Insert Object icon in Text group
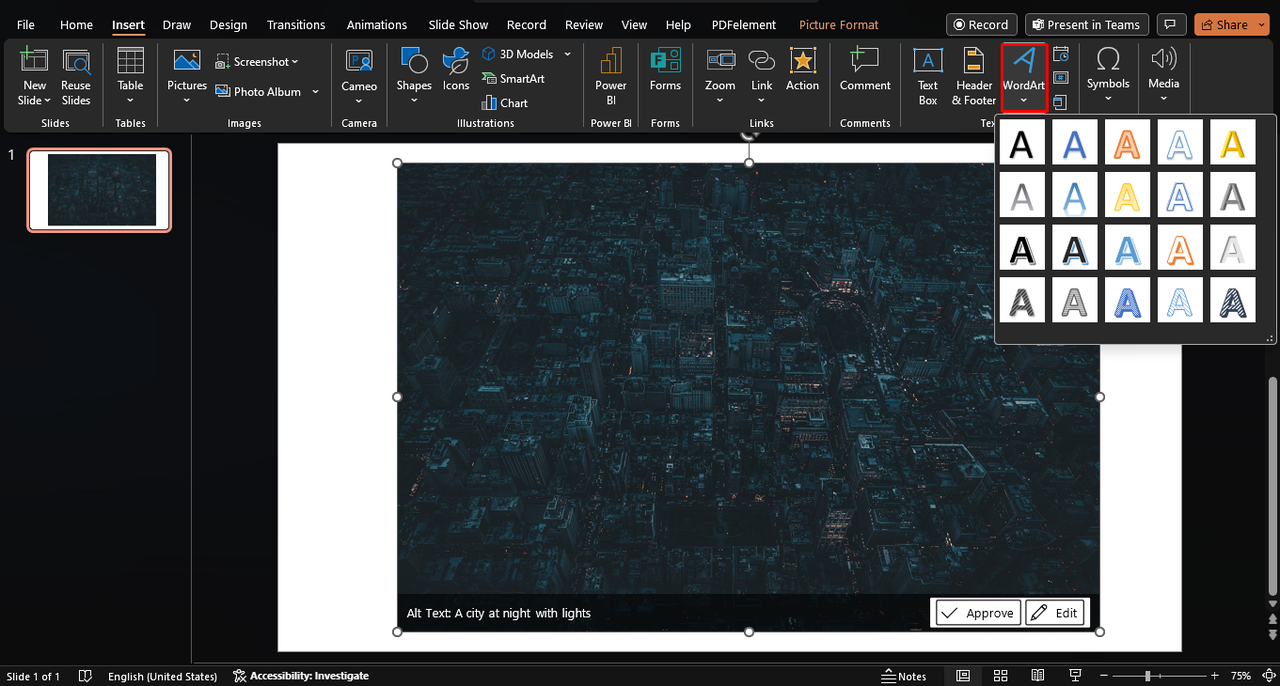 [1061, 102]
